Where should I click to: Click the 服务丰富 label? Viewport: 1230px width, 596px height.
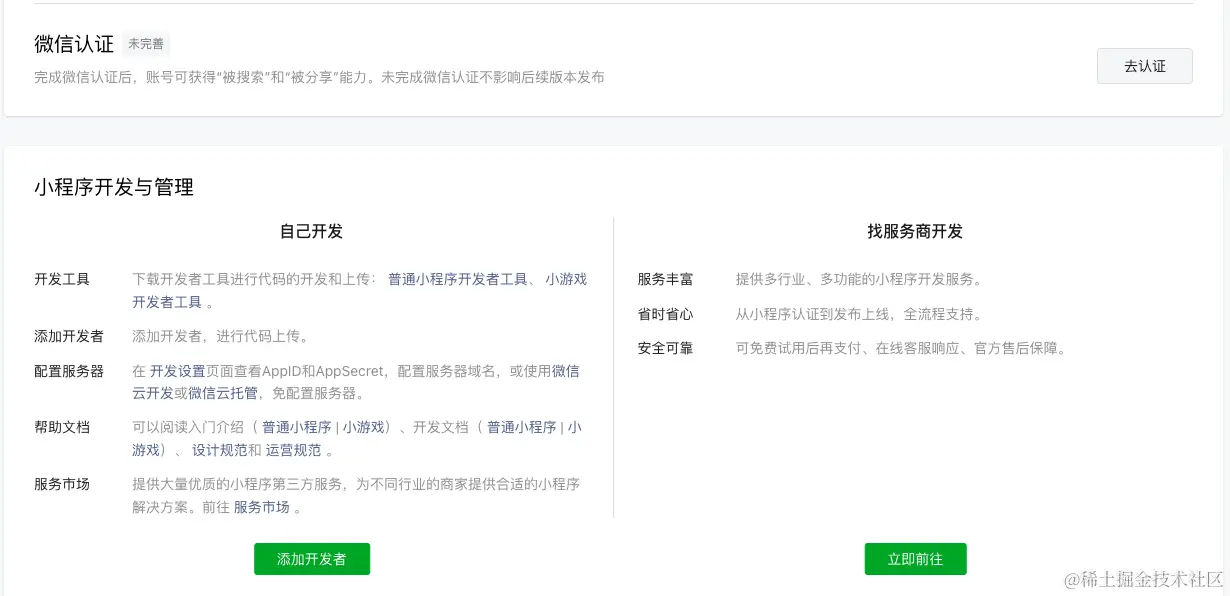666,279
